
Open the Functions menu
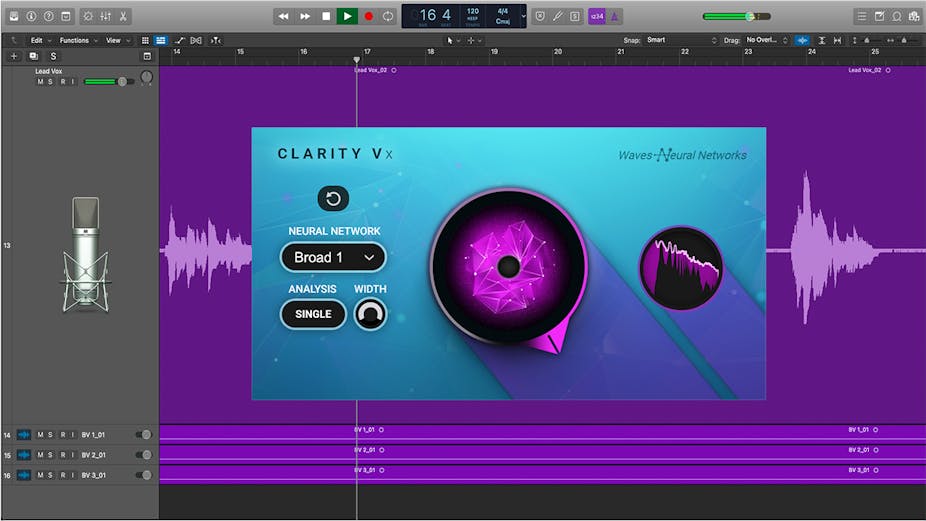(78, 40)
